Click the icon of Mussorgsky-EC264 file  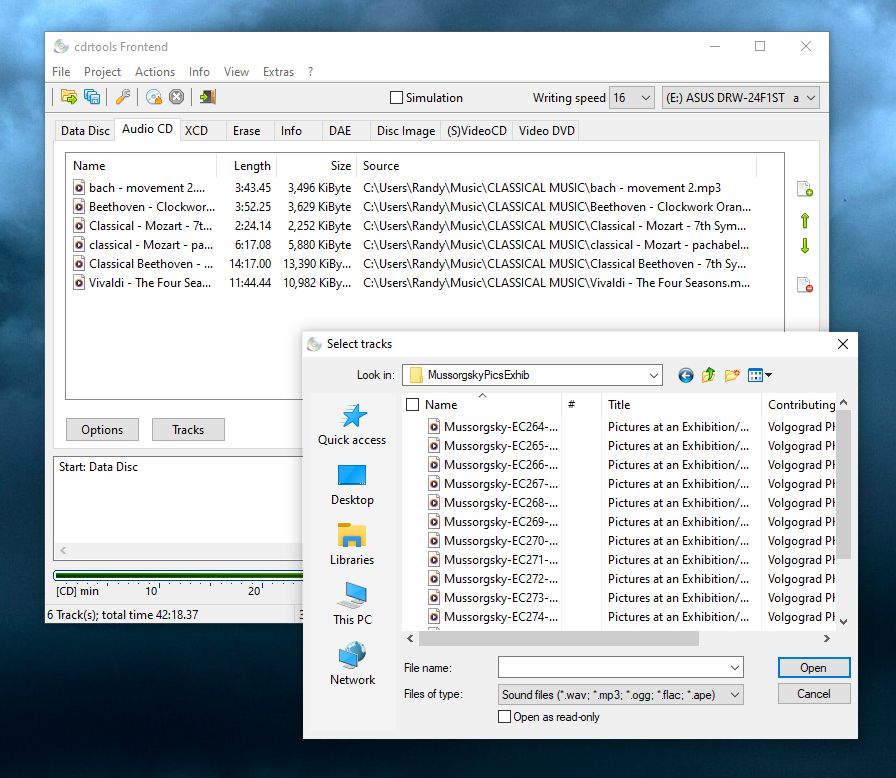[x=434, y=427]
